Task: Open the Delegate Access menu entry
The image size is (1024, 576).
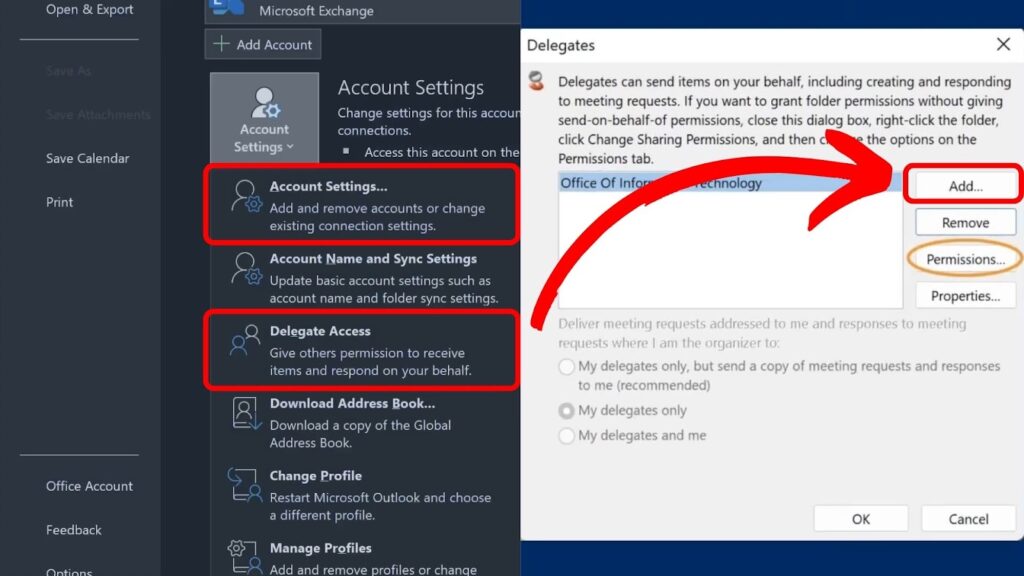Action: click(x=362, y=350)
